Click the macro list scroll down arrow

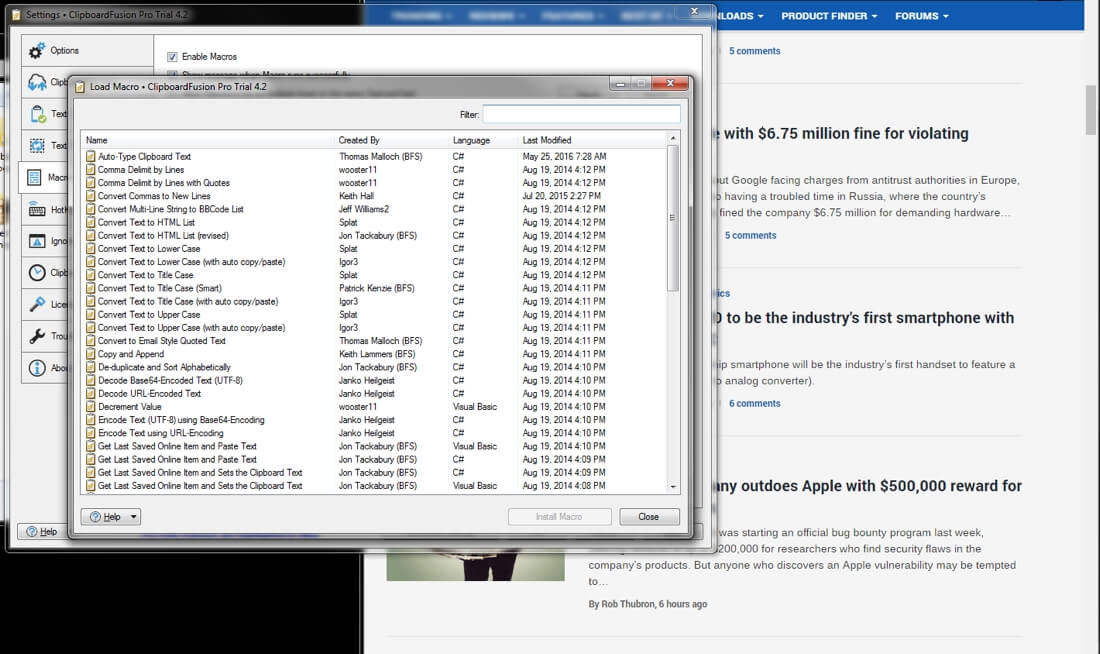pos(673,486)
